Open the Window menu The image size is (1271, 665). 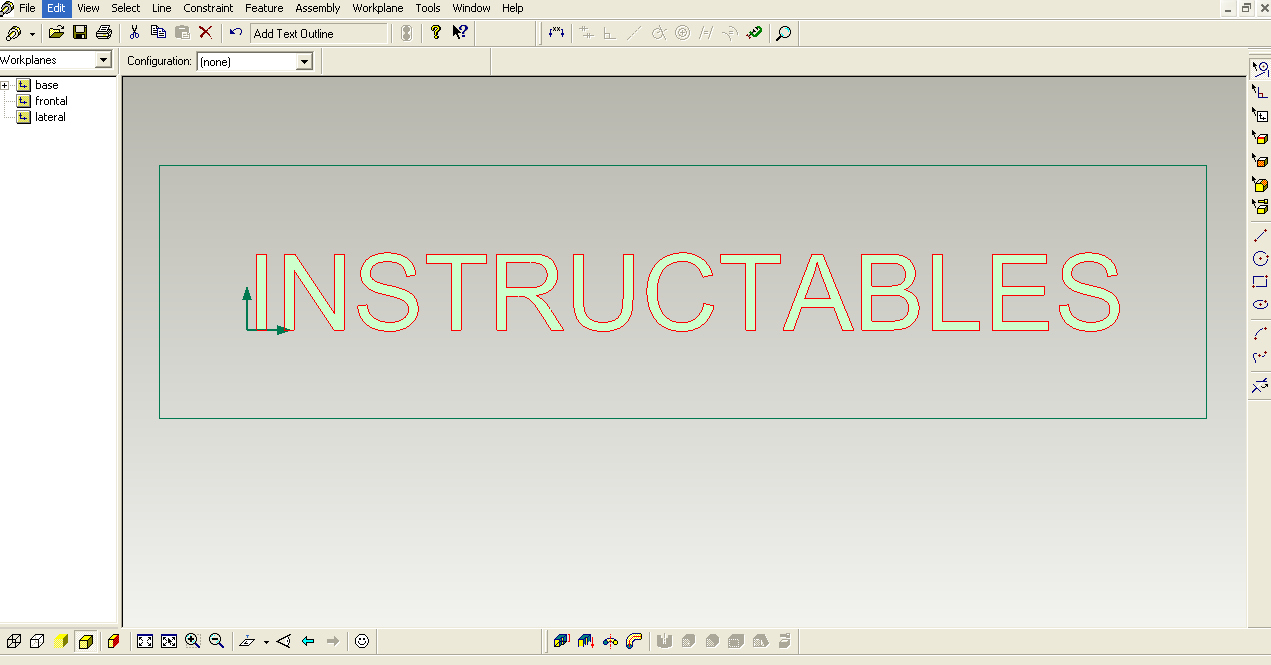click(471, 8)
